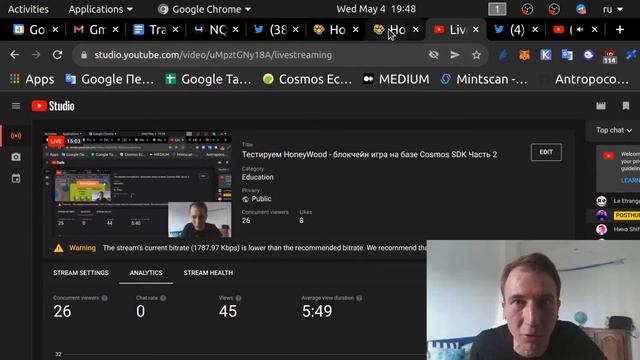Click the live stream preview thumbnail
This screenshot has height=360, width=640.
click(x=138, y=184)
